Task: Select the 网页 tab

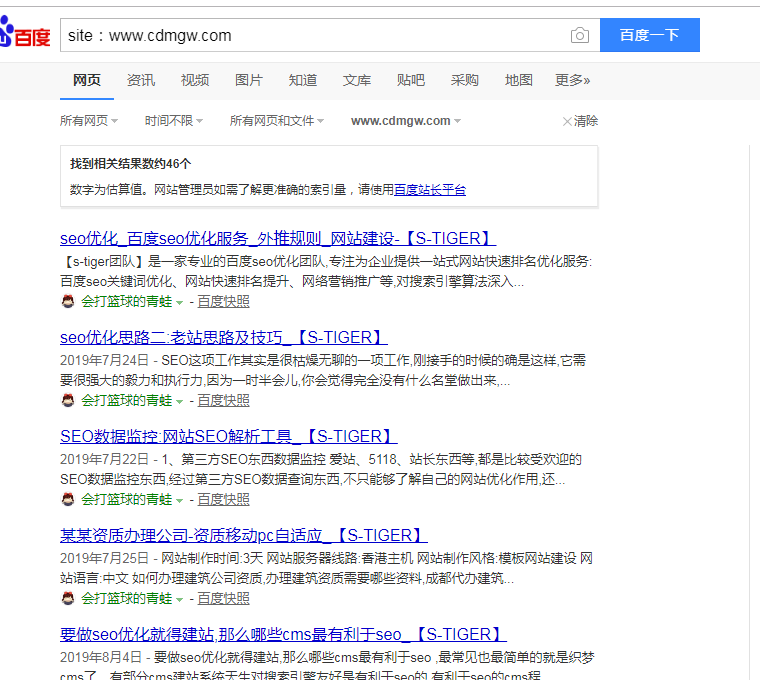Action: coord(87,80)
